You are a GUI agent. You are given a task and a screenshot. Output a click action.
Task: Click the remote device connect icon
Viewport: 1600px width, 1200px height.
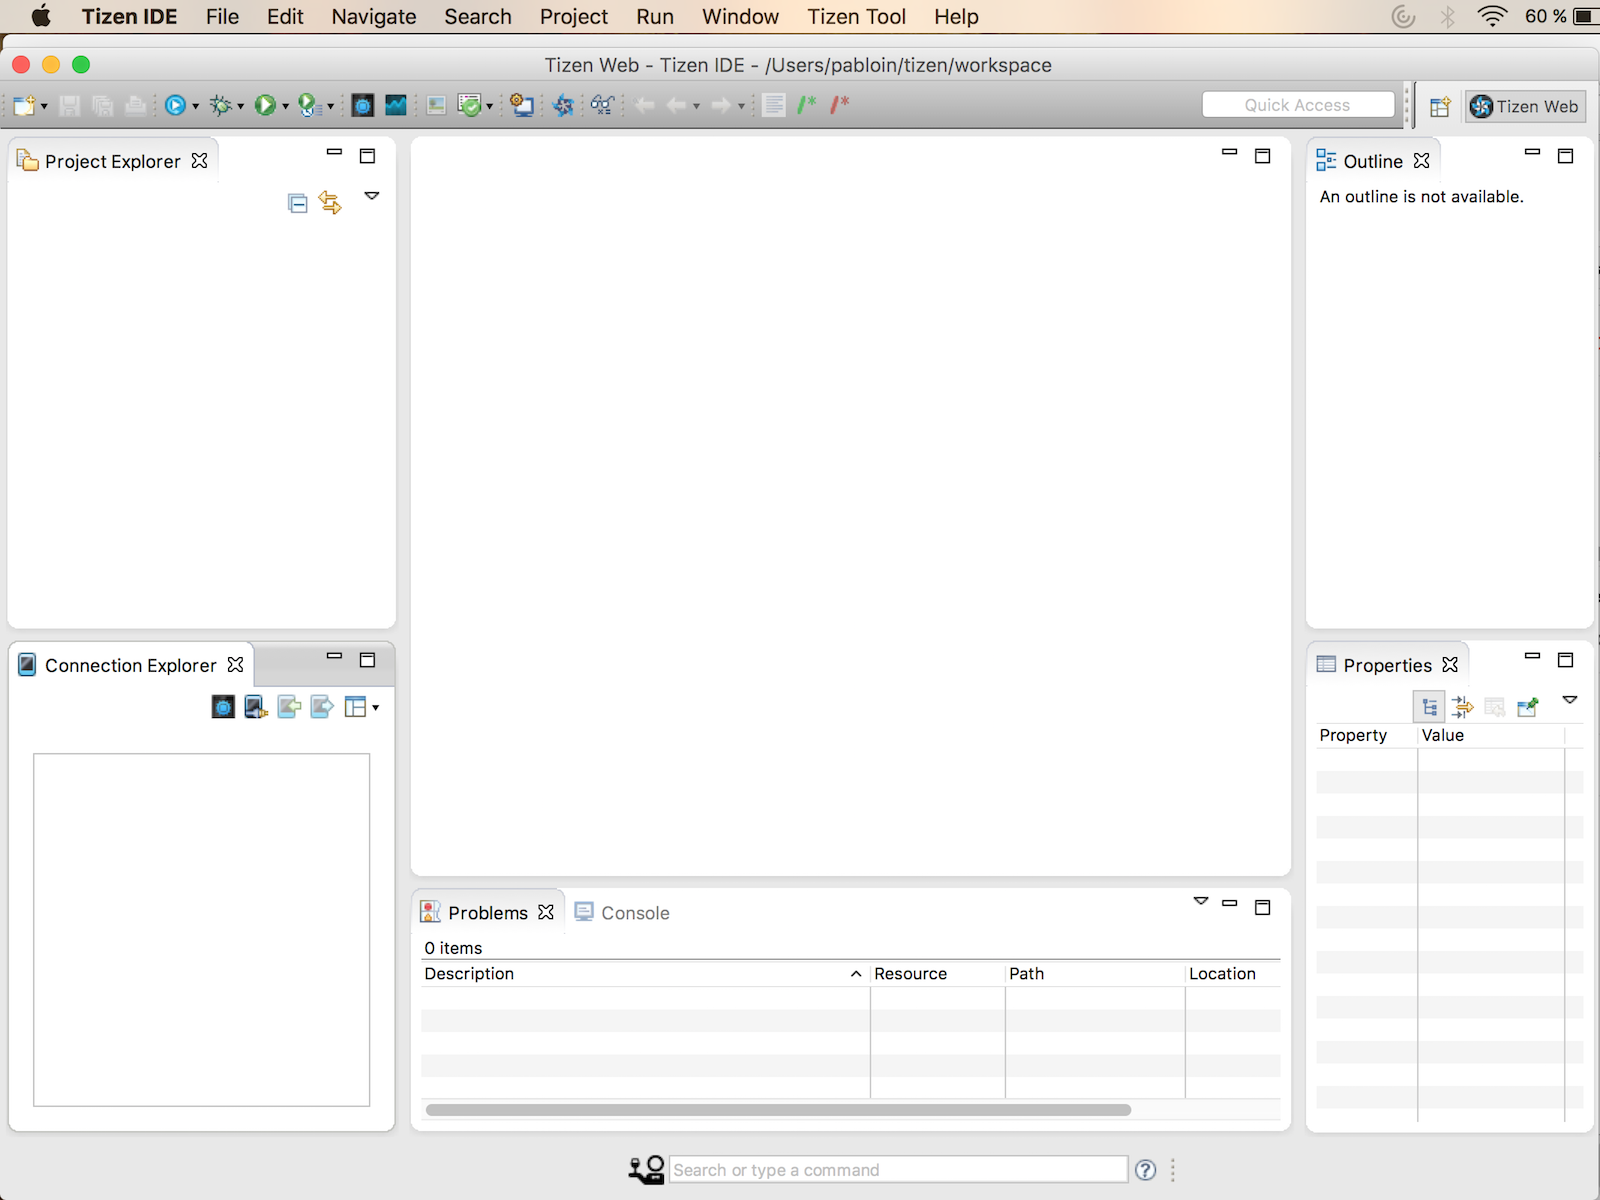click(x=256, y=708)
